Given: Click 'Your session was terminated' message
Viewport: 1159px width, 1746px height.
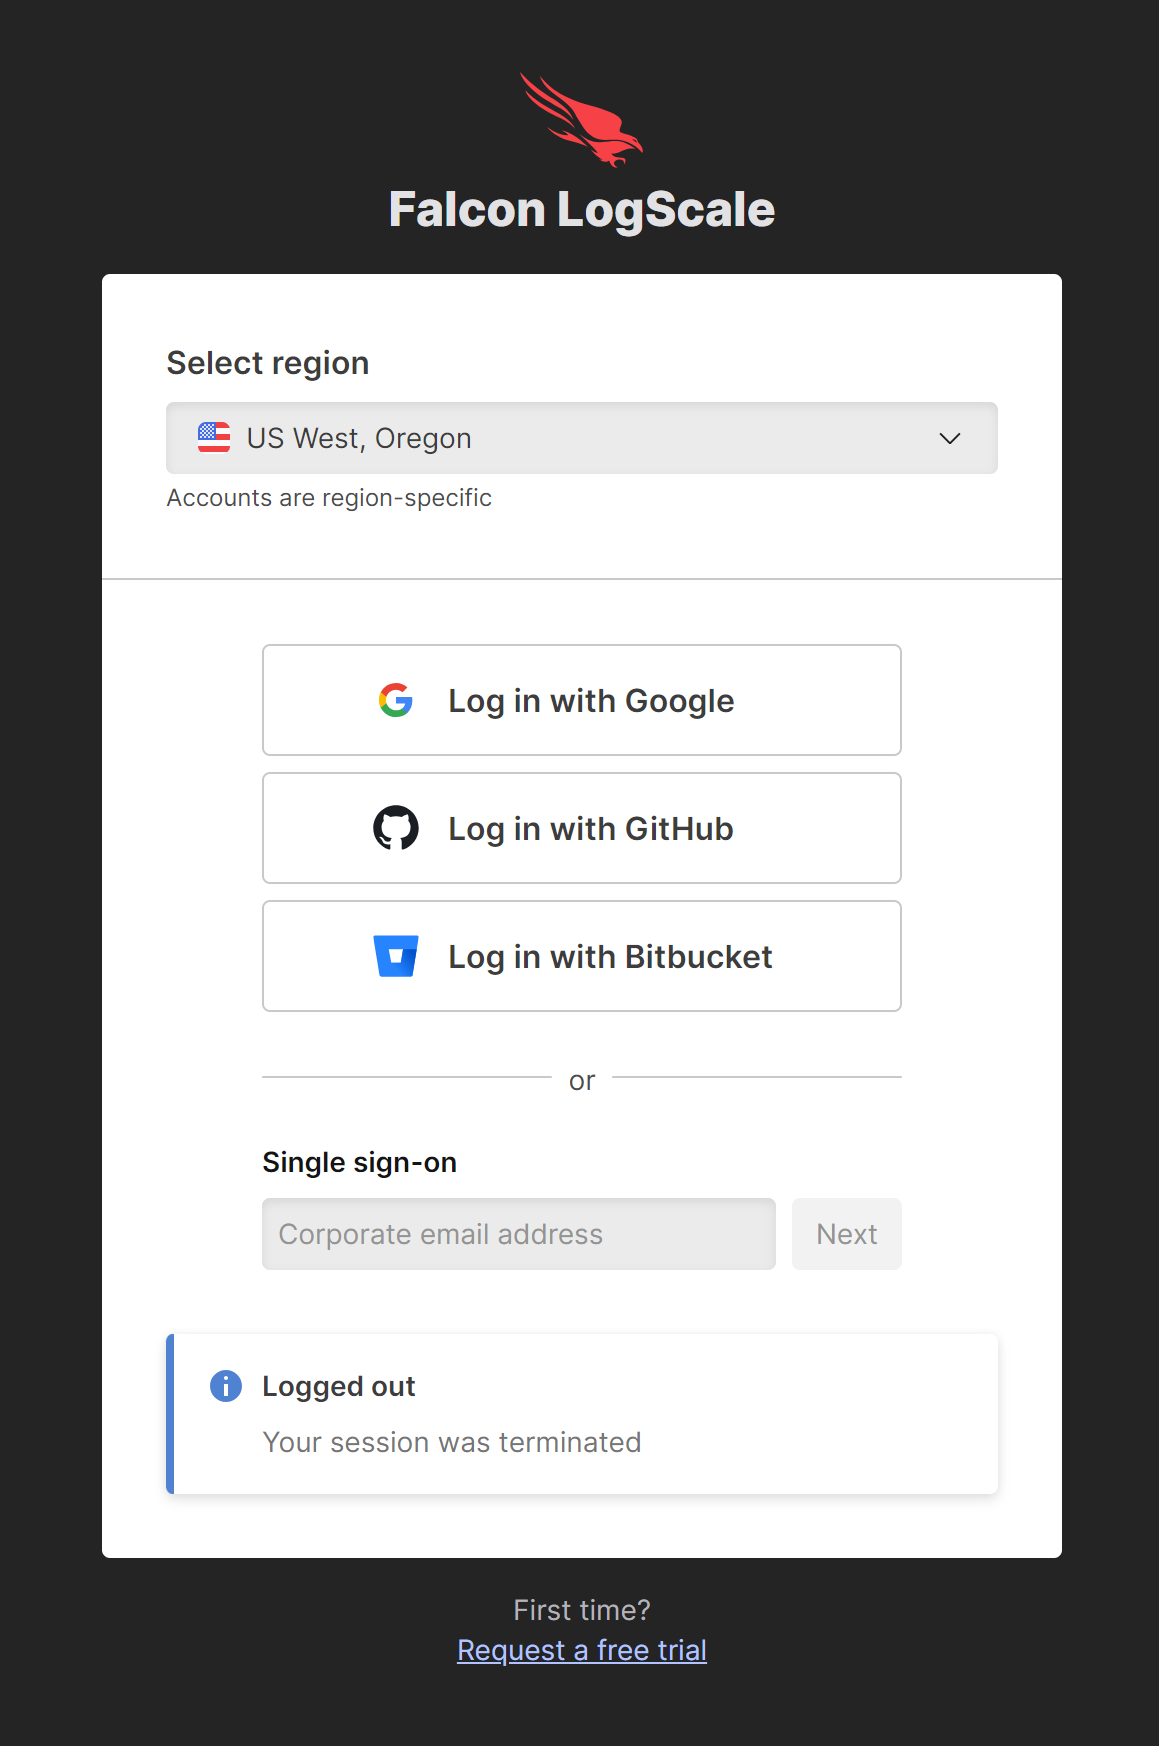Looking at the screenshot, I should click(451, 1442).
